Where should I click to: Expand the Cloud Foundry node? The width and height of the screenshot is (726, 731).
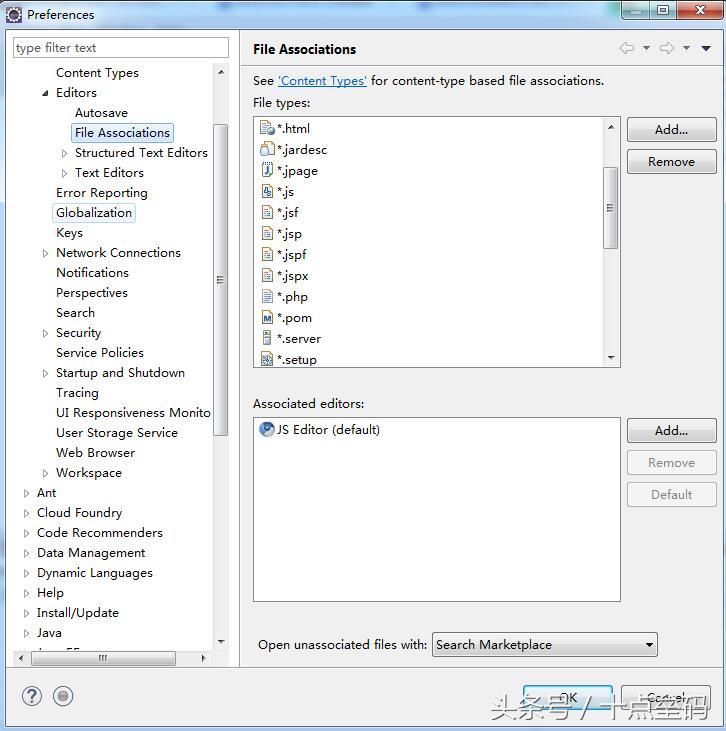[26, 513]
